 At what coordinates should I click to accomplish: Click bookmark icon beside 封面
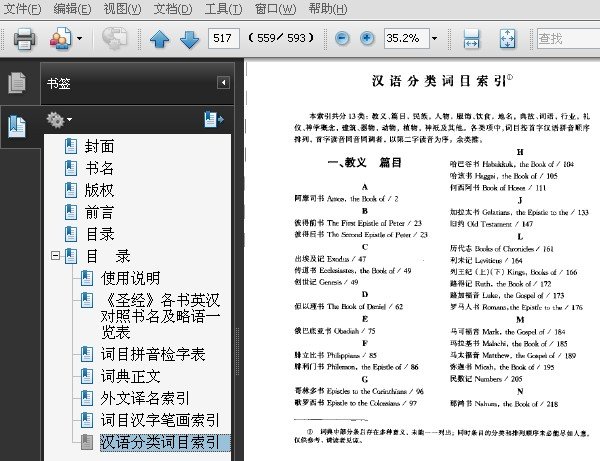(71, 146)
